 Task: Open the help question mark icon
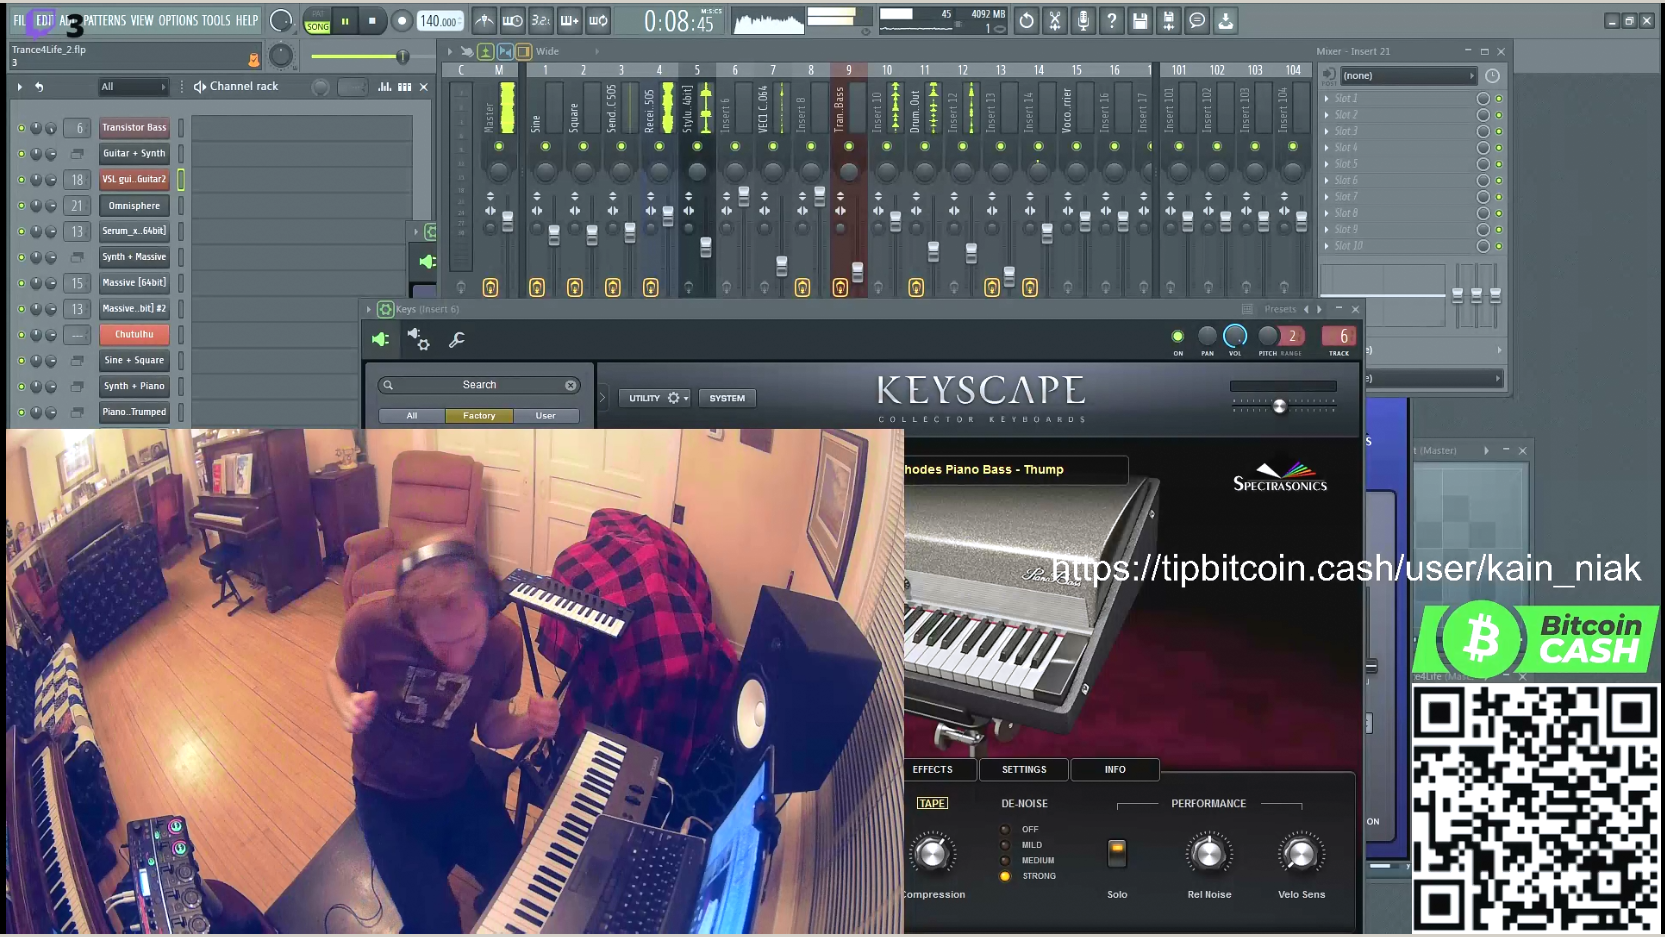tap(1111, 20)
